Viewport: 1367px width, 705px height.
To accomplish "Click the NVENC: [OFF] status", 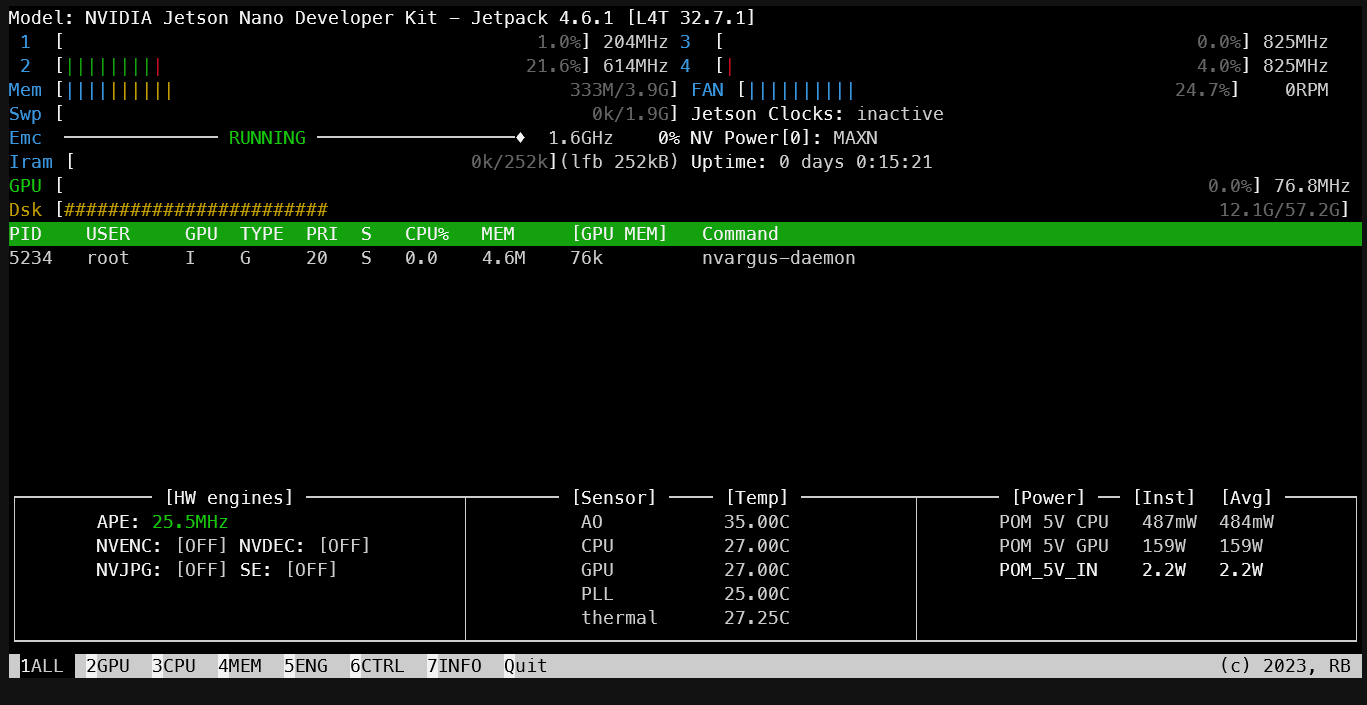I will click(162, 546).
